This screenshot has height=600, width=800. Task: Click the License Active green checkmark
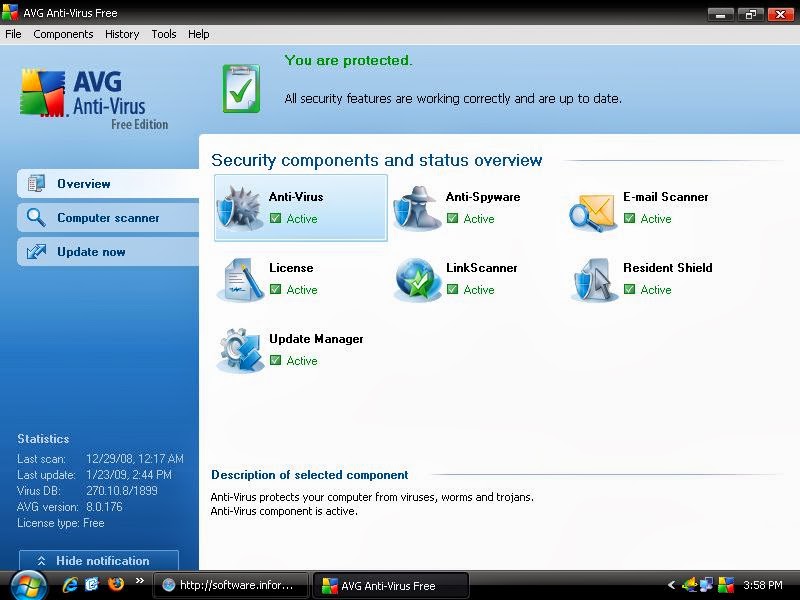tap(276, 289)
